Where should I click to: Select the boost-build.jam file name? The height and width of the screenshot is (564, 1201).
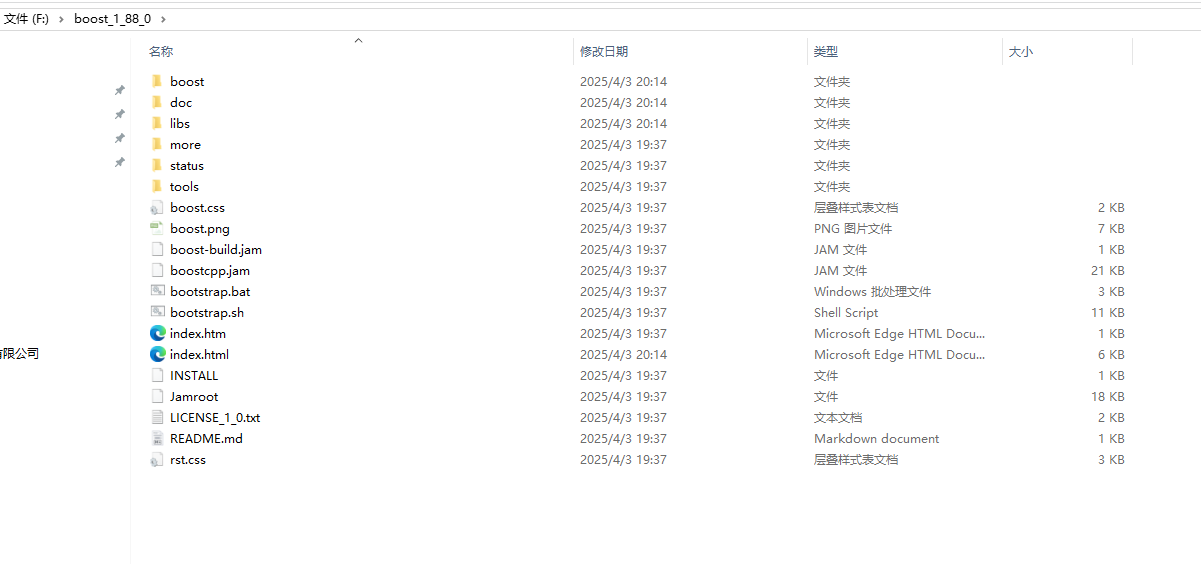point(216,250)
